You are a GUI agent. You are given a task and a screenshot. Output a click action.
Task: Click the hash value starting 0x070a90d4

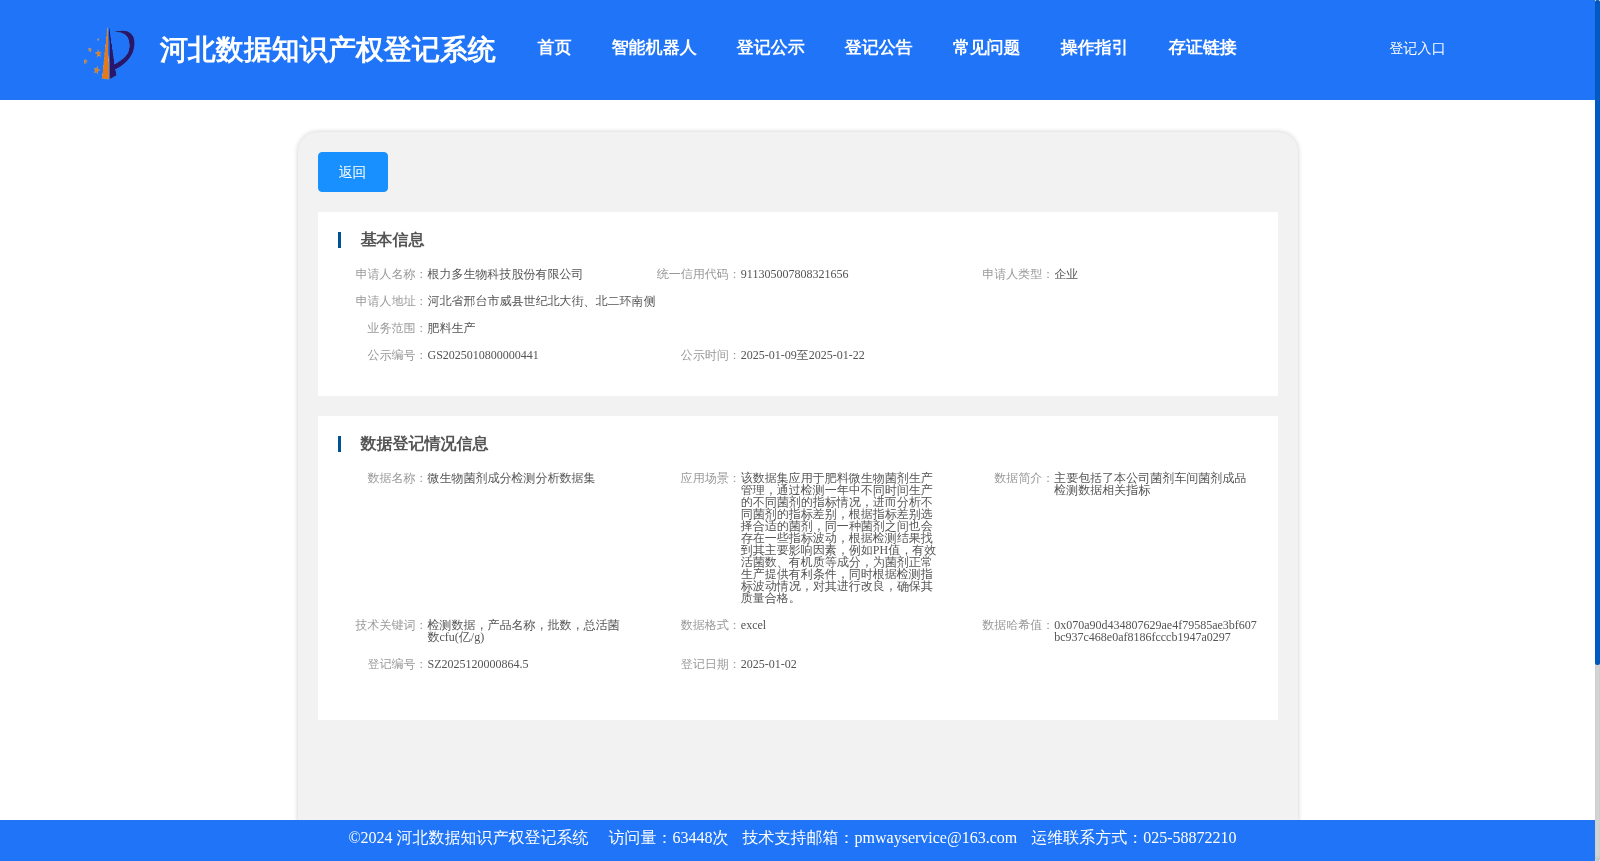point(1155,631)
